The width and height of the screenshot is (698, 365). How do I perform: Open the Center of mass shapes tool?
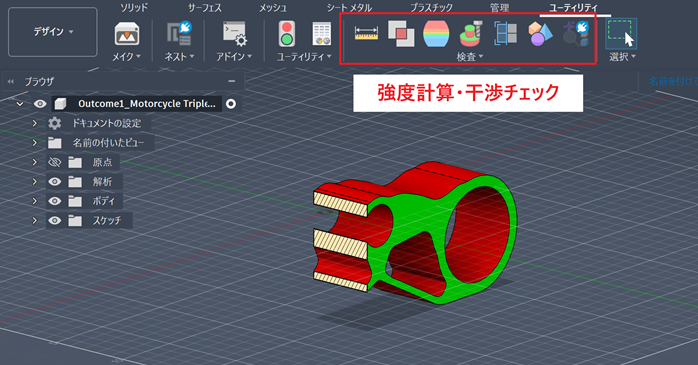coord(540,34)
